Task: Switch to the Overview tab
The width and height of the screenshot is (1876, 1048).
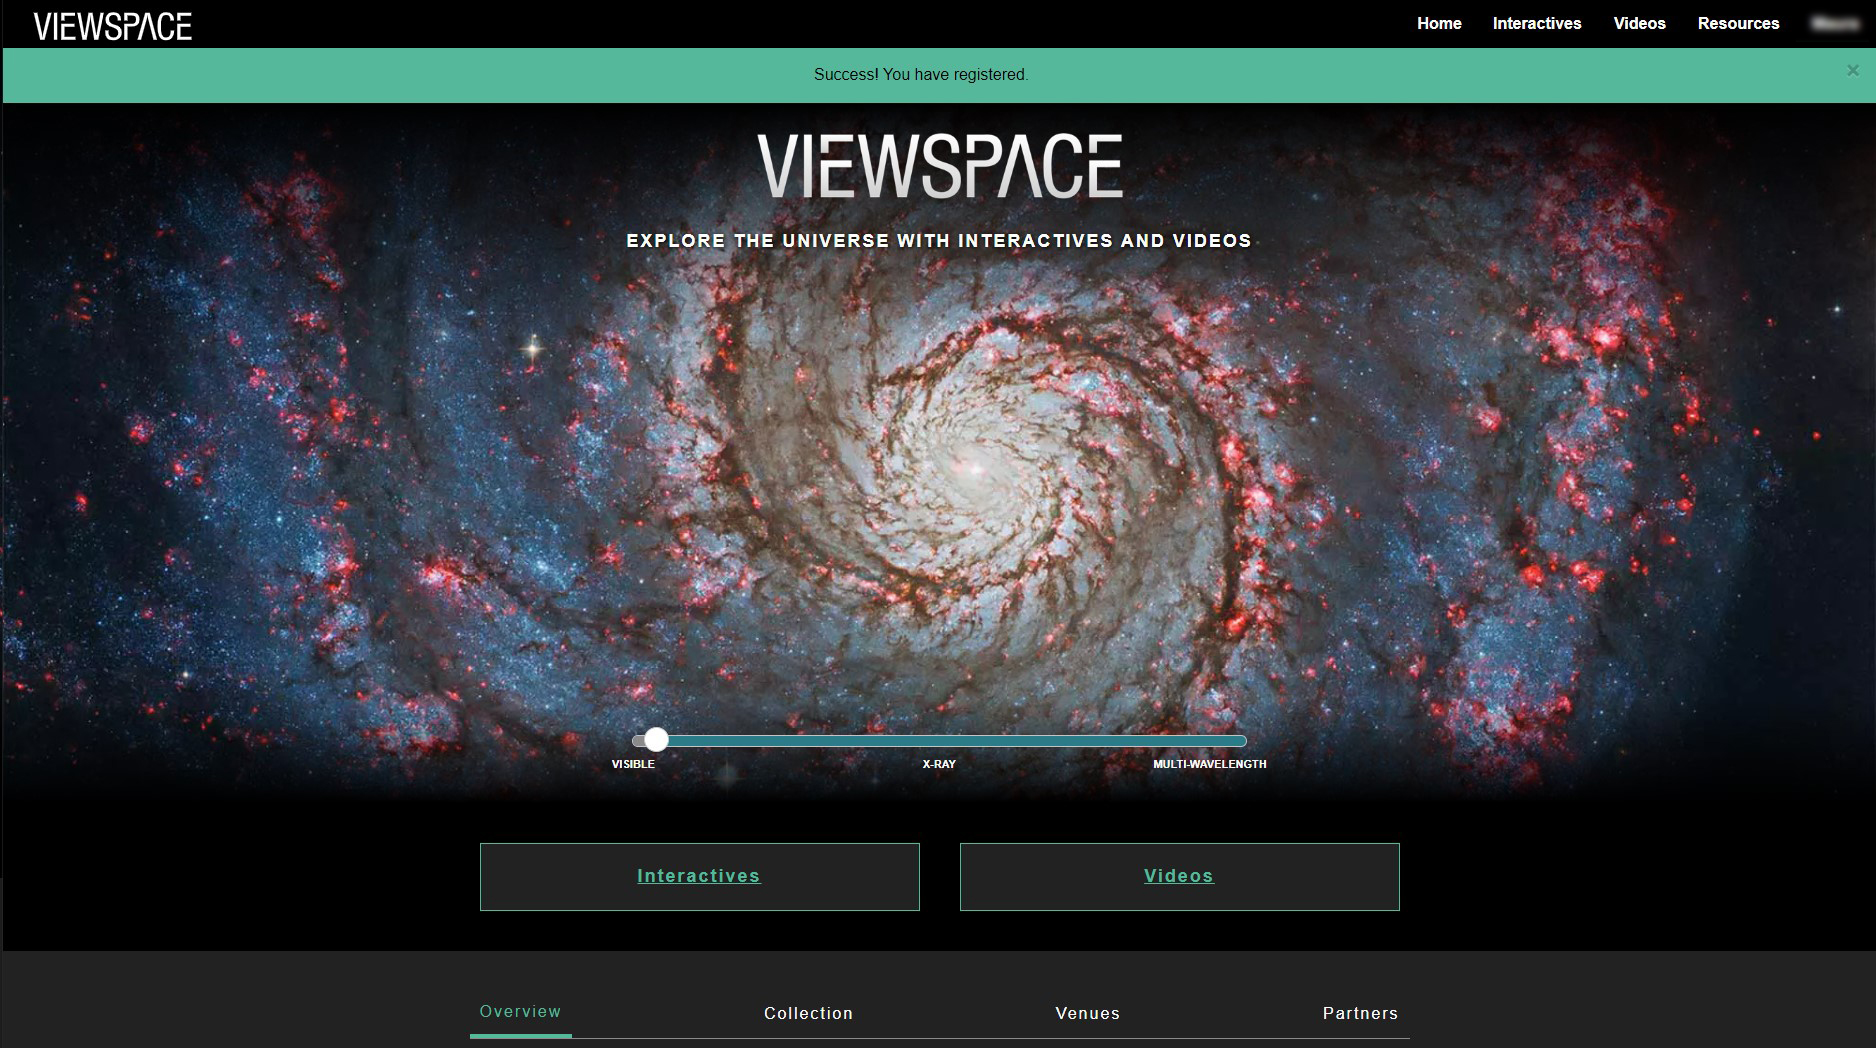Action: (520, 1012)
